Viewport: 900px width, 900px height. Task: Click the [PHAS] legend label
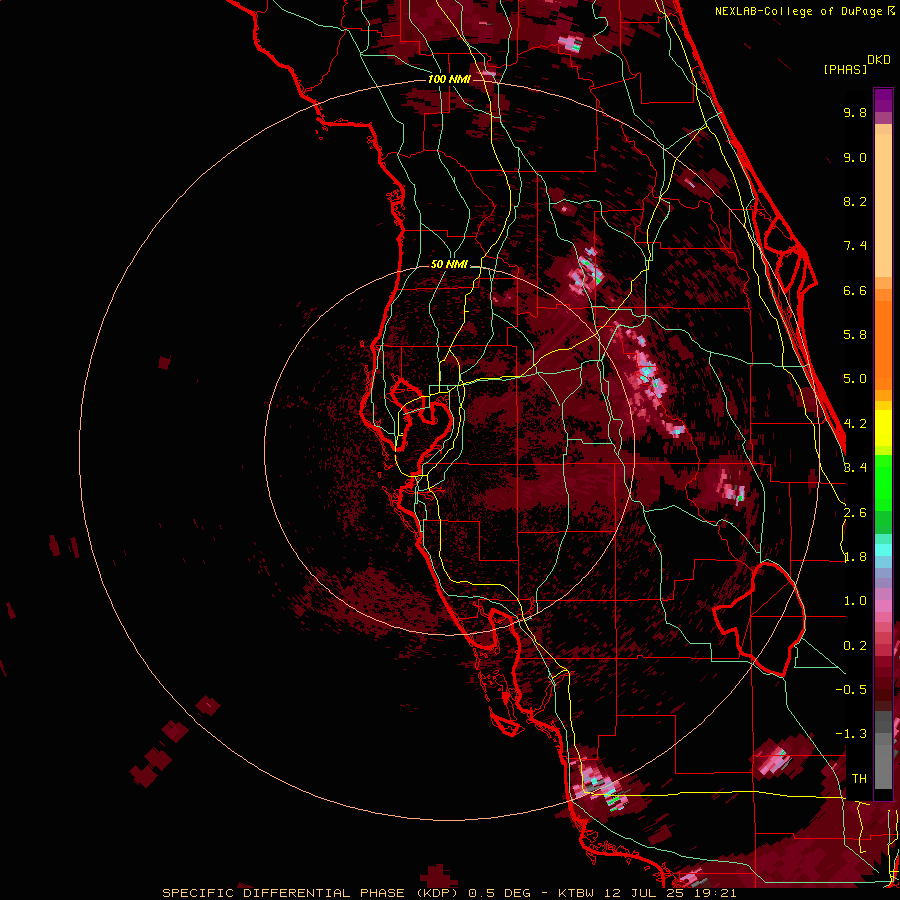(x=845, y=70)
